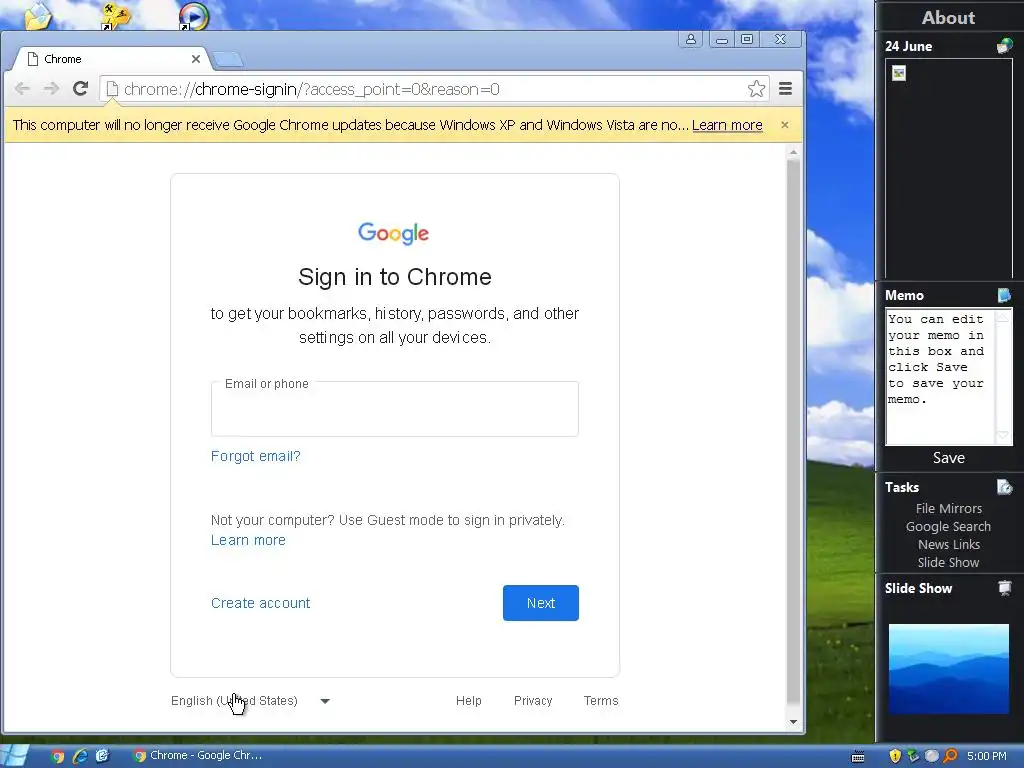Viewport: 1024px width, 768px height.
Task: Click the Chrome profile person icon
Action: [690, 39]
